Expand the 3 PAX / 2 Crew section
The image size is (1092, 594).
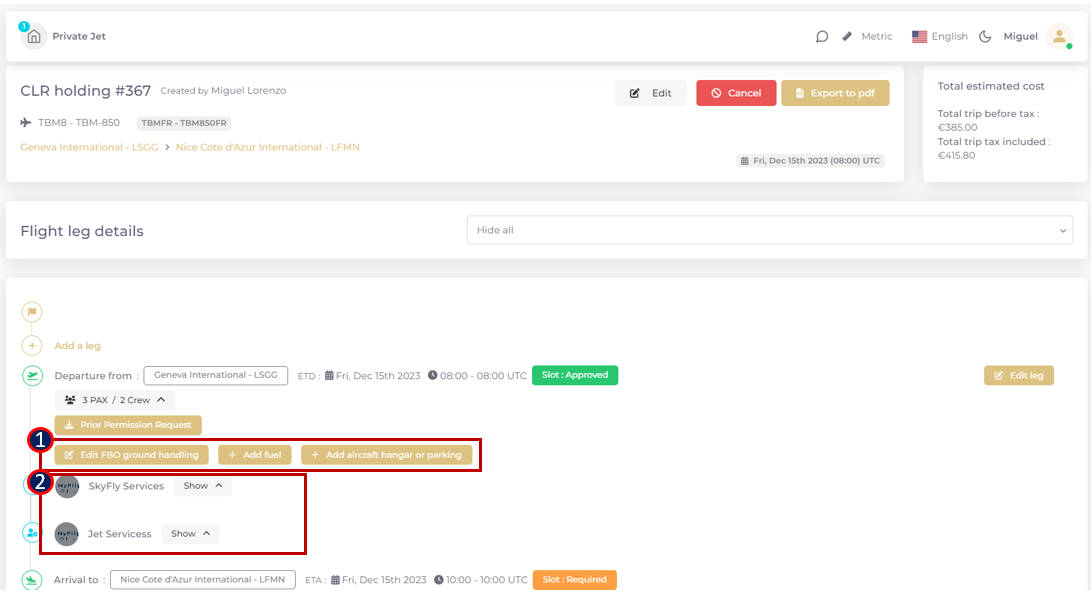click(114, 400)
